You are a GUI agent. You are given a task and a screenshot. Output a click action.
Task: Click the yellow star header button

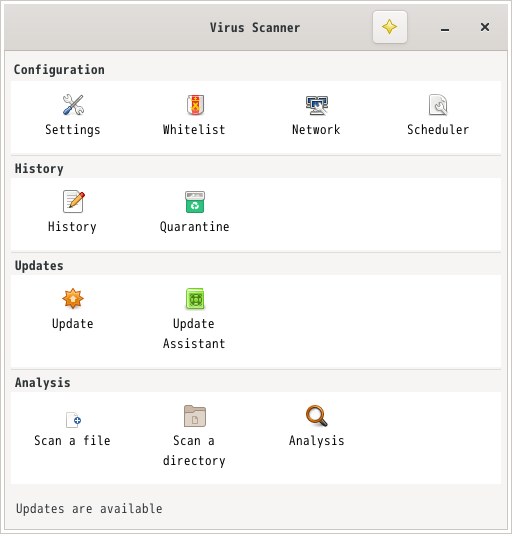point(390,27)
